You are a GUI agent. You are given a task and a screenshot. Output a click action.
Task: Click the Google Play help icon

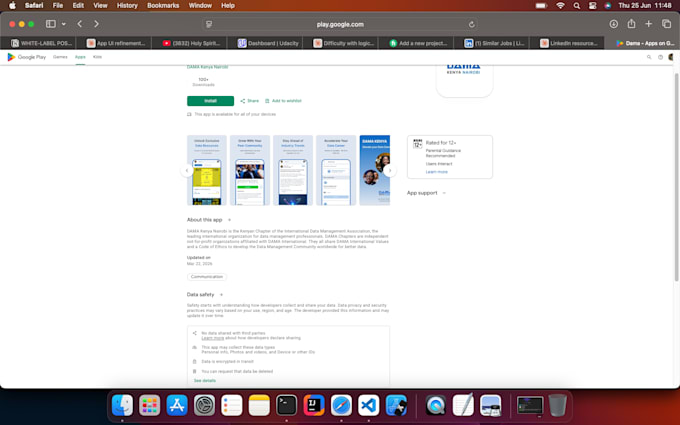tap(660, 57)
